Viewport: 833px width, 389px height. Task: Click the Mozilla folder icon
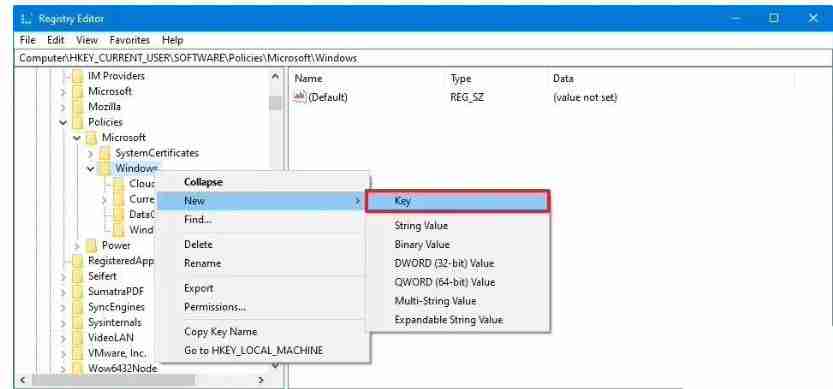pos(78,107)
